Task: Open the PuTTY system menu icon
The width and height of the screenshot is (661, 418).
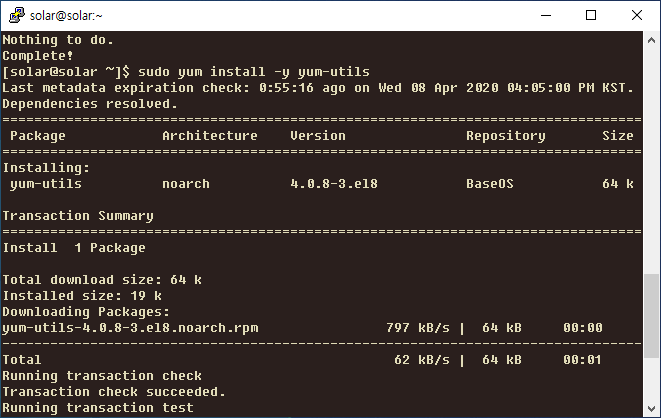Action: (16, 15)
